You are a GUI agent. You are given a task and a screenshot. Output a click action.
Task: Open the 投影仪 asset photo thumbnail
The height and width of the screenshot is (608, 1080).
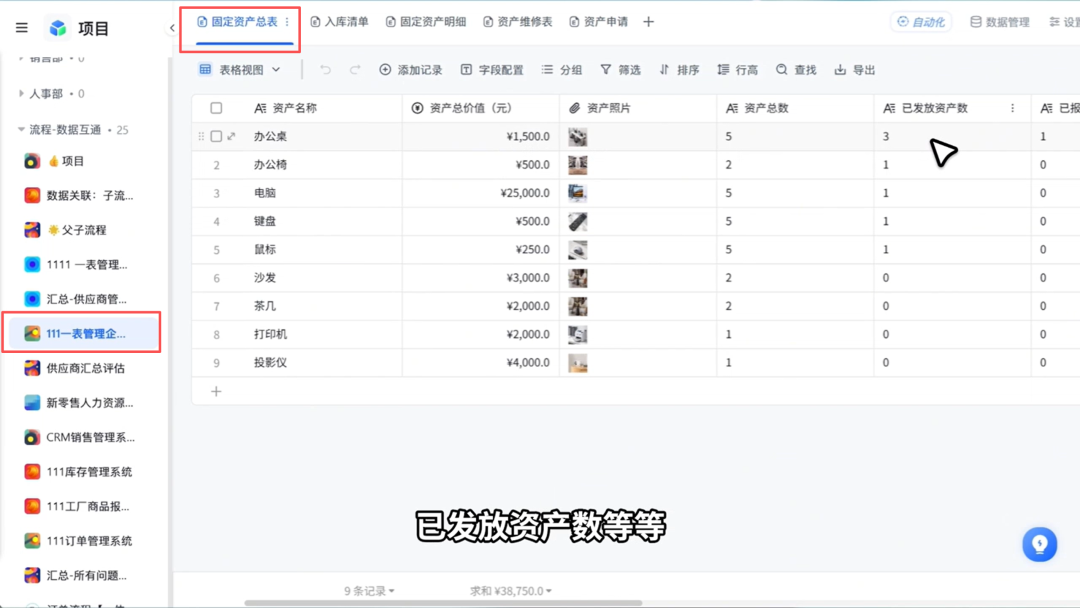click(x=578, y=362)
